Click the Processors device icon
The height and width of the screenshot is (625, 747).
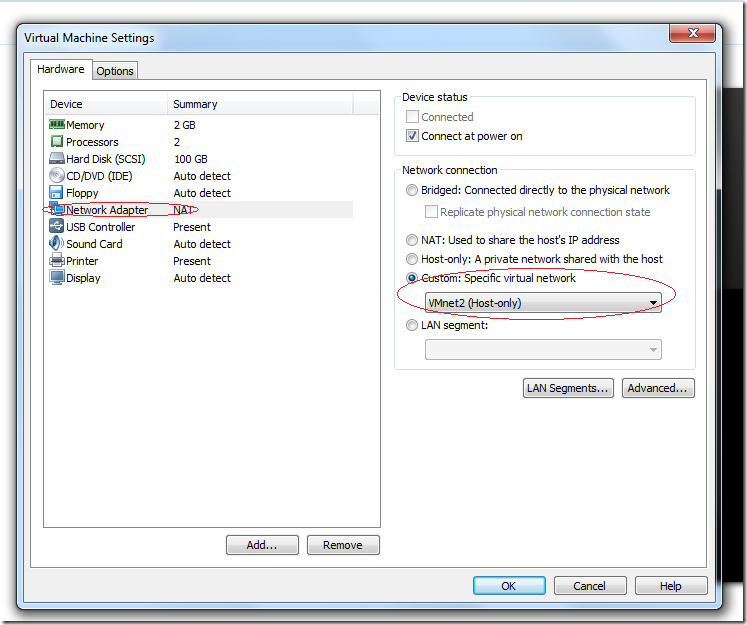(x=57, y=142)
